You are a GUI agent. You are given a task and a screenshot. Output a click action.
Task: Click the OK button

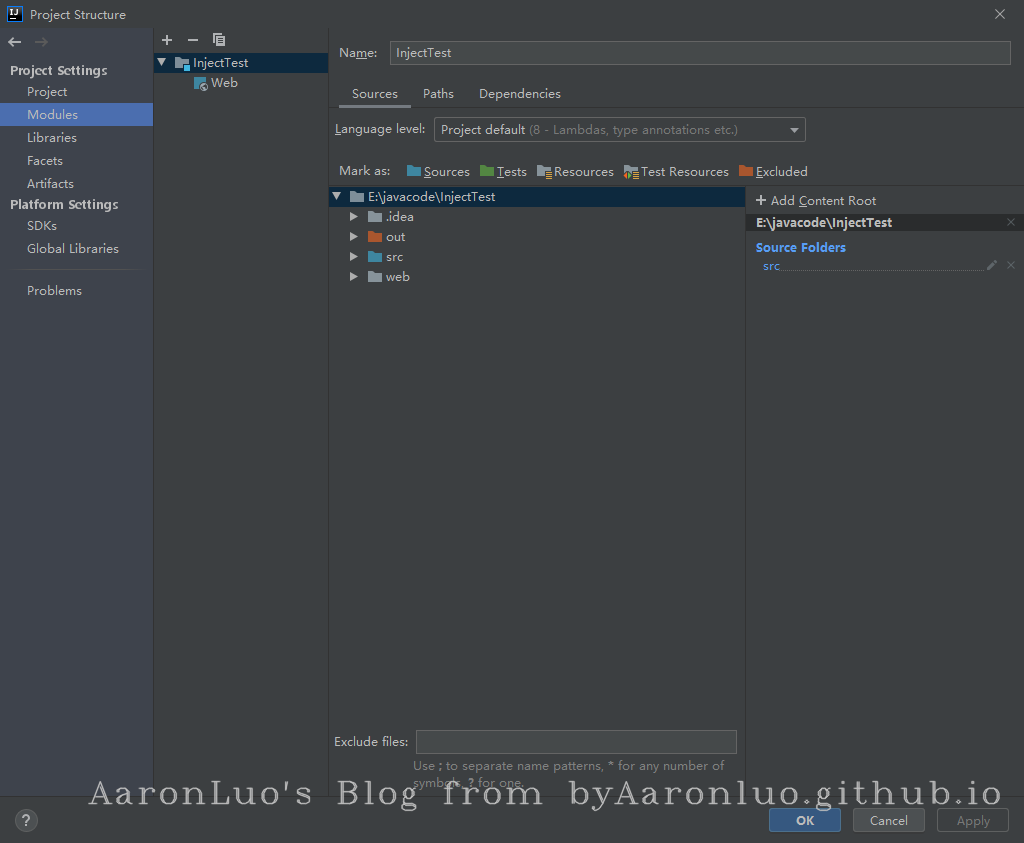point(804,821)
